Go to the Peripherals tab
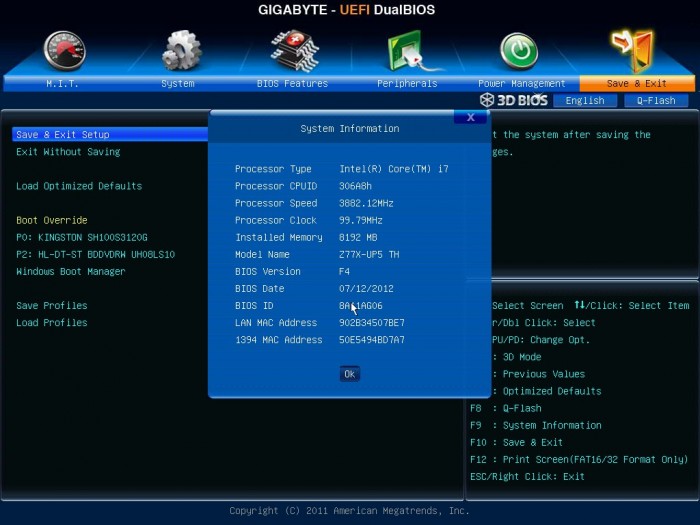700x525 pixels. (407, 83)
